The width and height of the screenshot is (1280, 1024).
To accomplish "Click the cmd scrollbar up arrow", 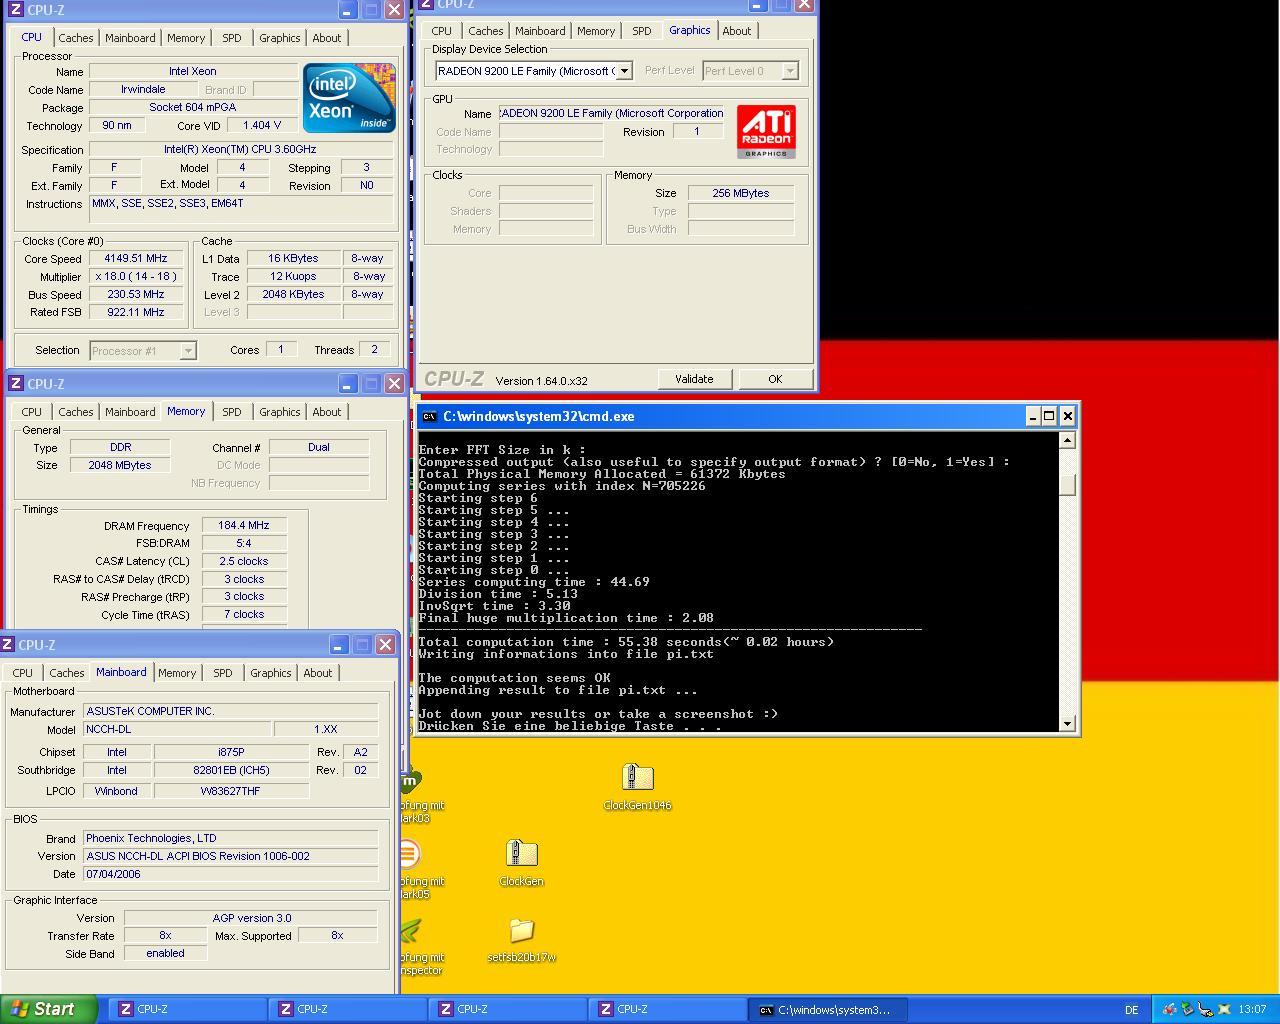I will coord(1067,440).
